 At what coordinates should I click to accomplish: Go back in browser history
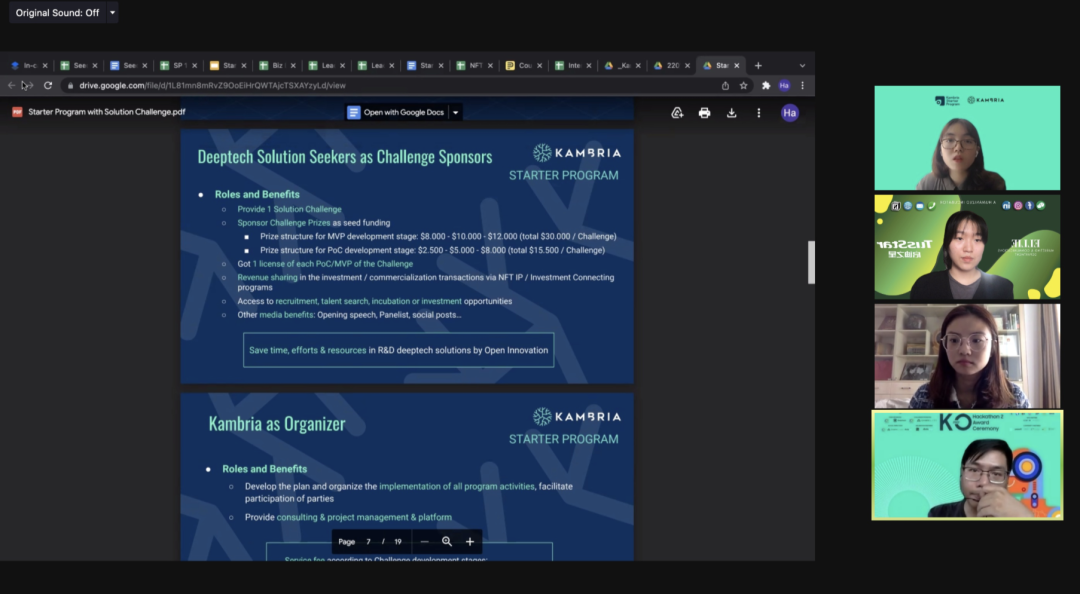pyautogui.click(x=11, y=85)
